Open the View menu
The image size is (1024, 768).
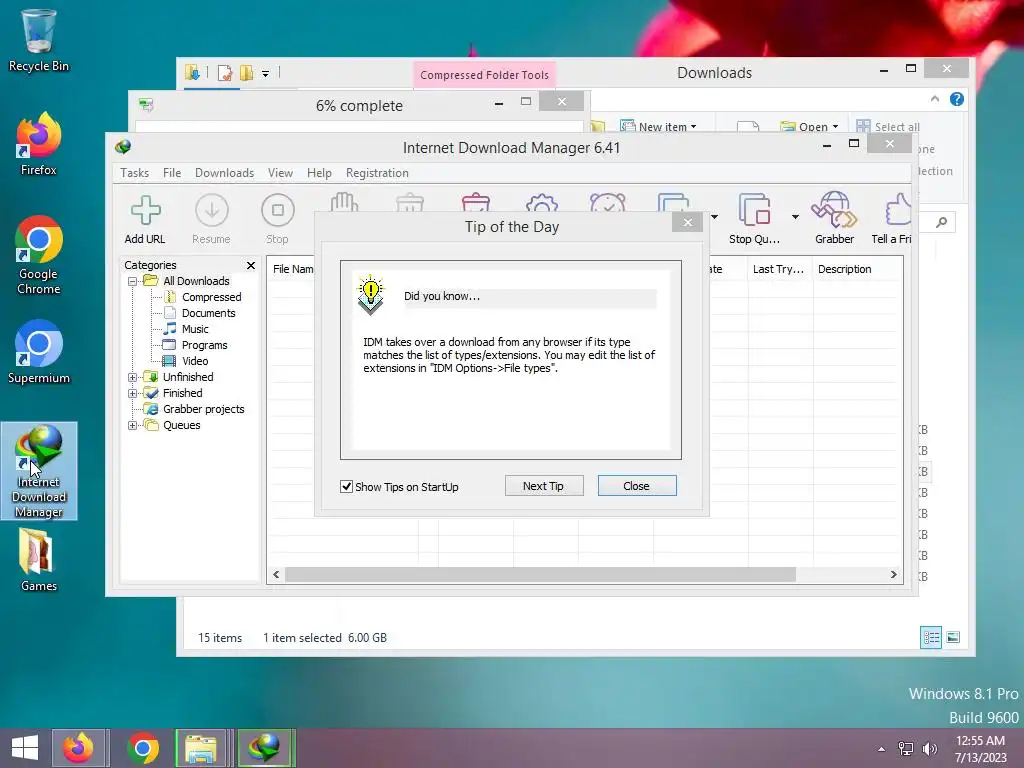coord(280,173)
